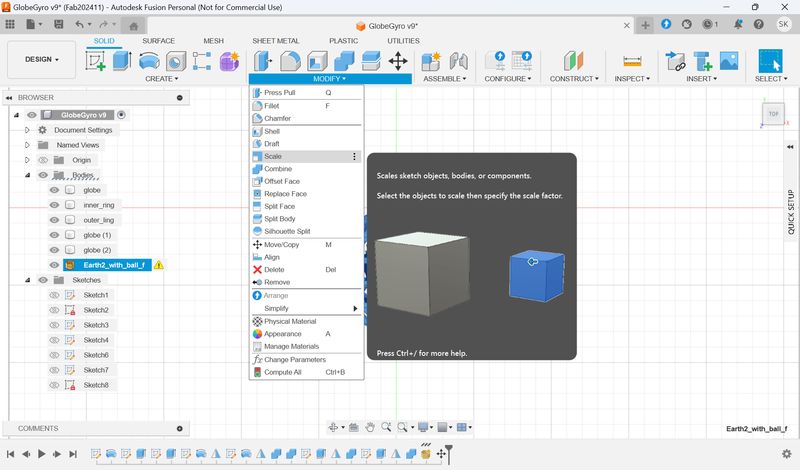
Task: Show Sketch1 using its eye icon
Action: (x=54, y=295)
